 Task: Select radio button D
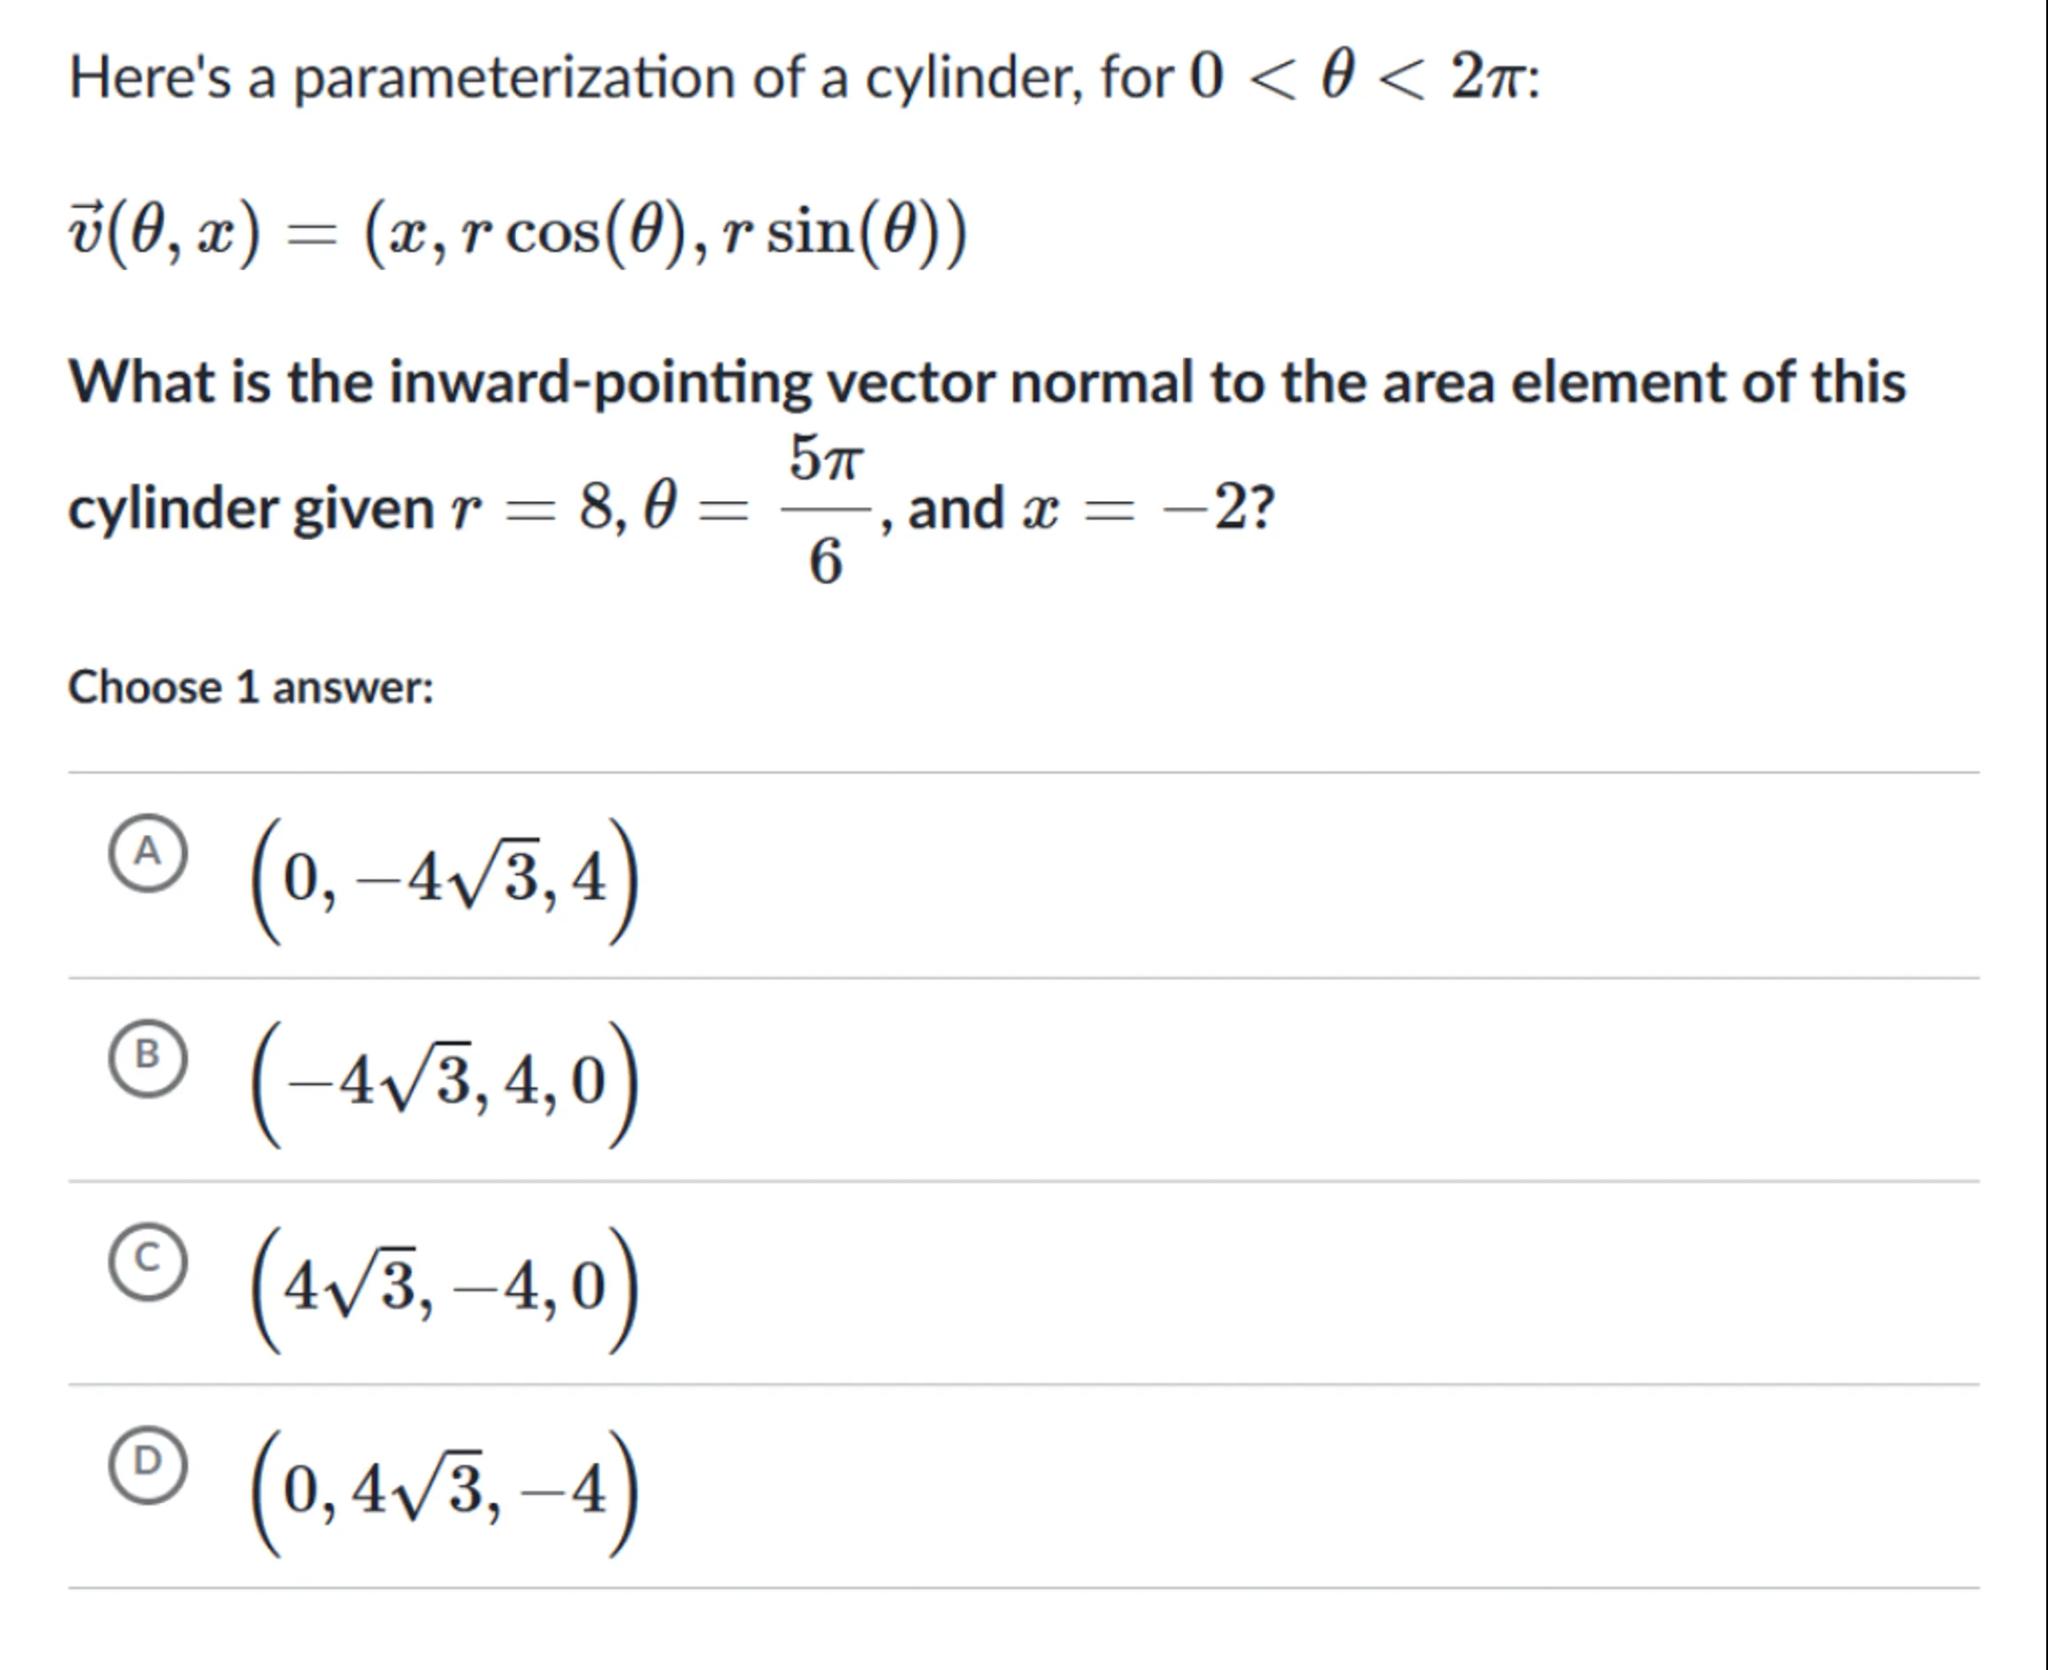point(147,1464)
